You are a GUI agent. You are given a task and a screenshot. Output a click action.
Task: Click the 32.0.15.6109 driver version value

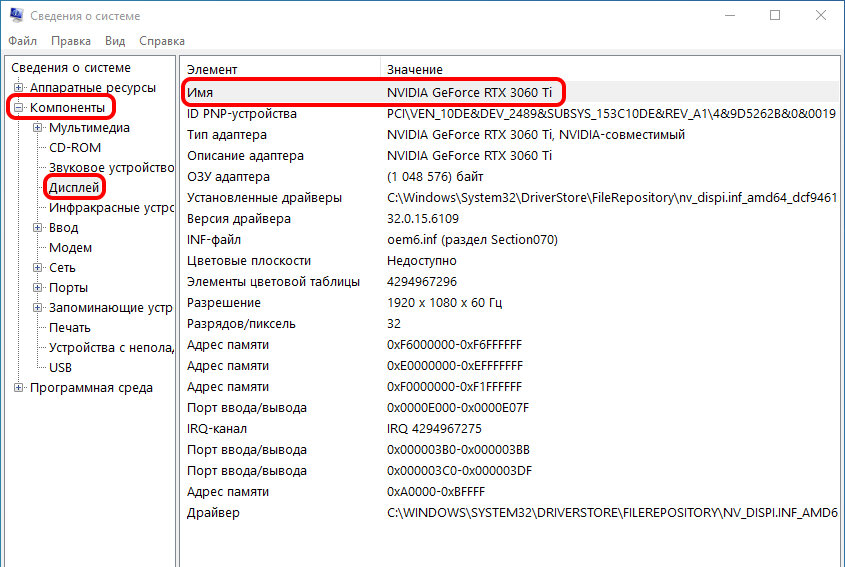[423, 219]
